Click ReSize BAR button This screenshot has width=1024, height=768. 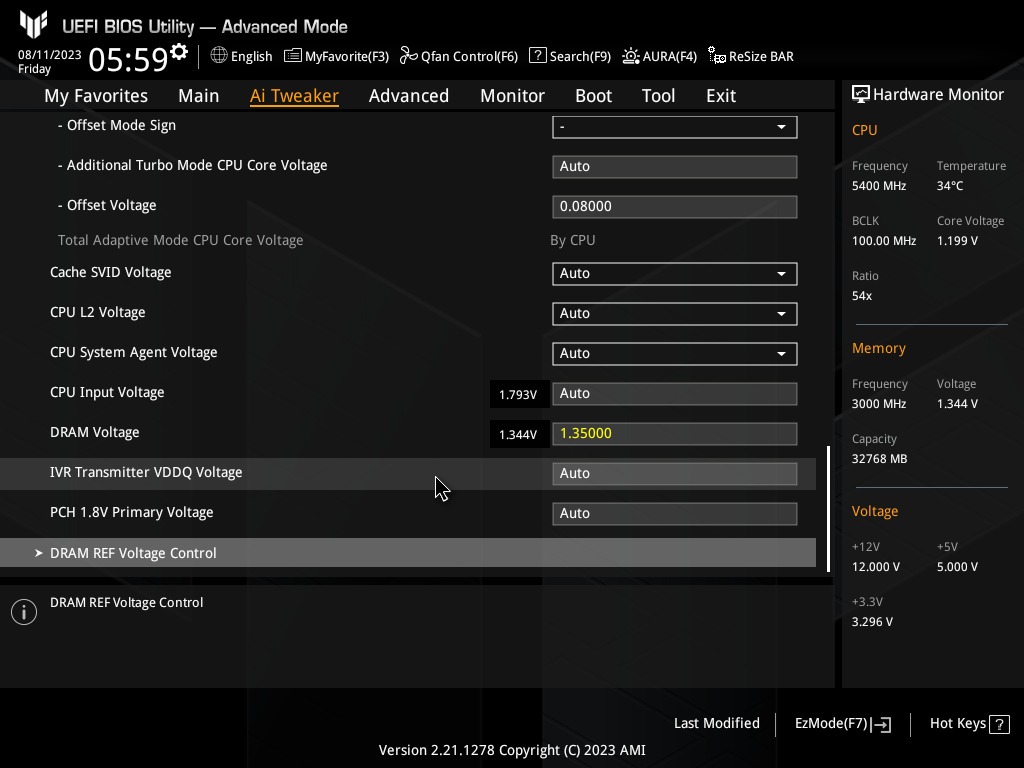[751, 56]
